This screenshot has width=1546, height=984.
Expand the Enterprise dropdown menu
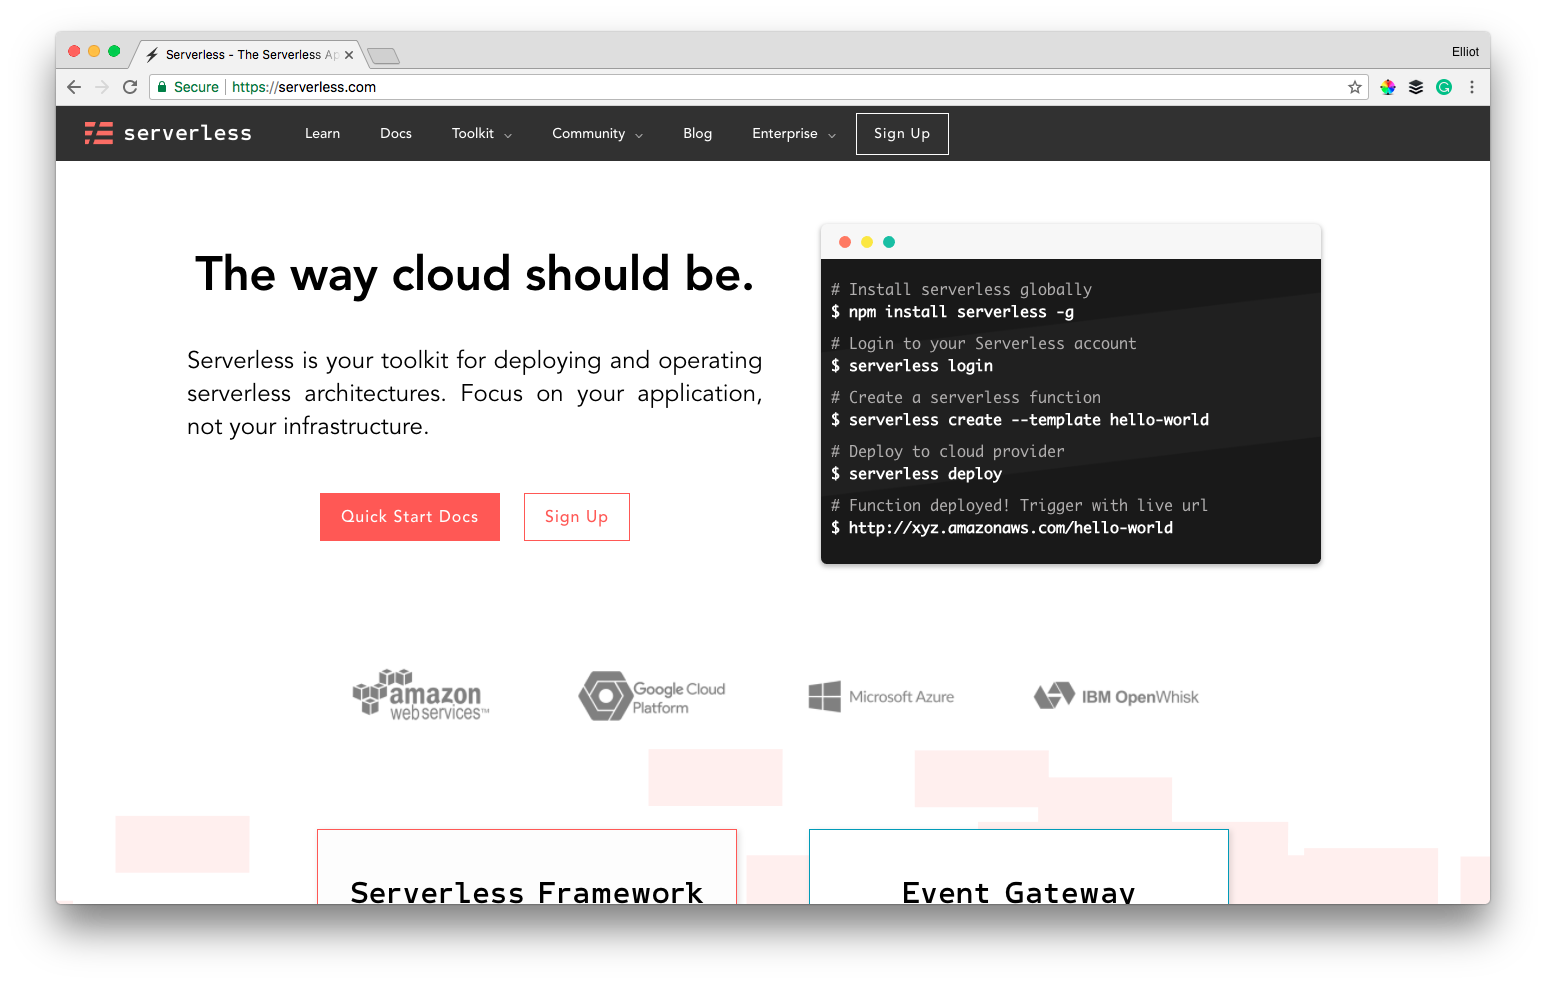794,134
